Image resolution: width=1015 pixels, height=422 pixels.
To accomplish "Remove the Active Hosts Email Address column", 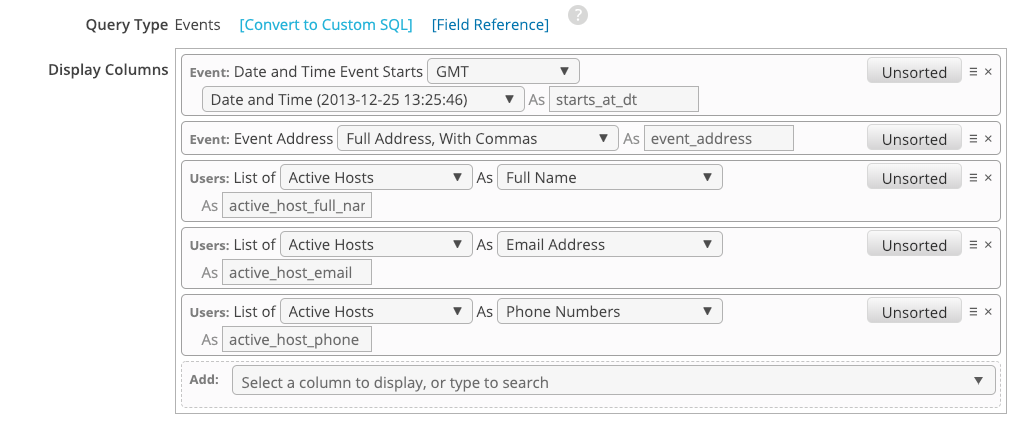I will point(988,245).
